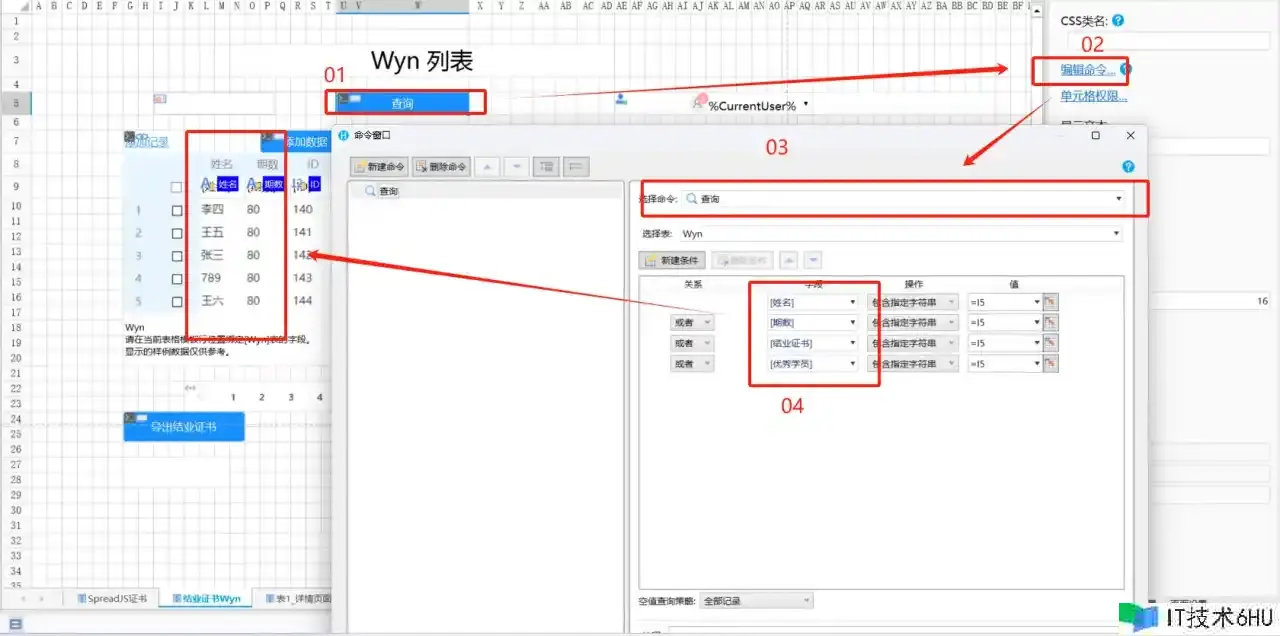The width and height of the screenshot is (1280, 636).
Task: Click the formula icon beside the 优秀学员 value
Action: (x=1050, y=364)
